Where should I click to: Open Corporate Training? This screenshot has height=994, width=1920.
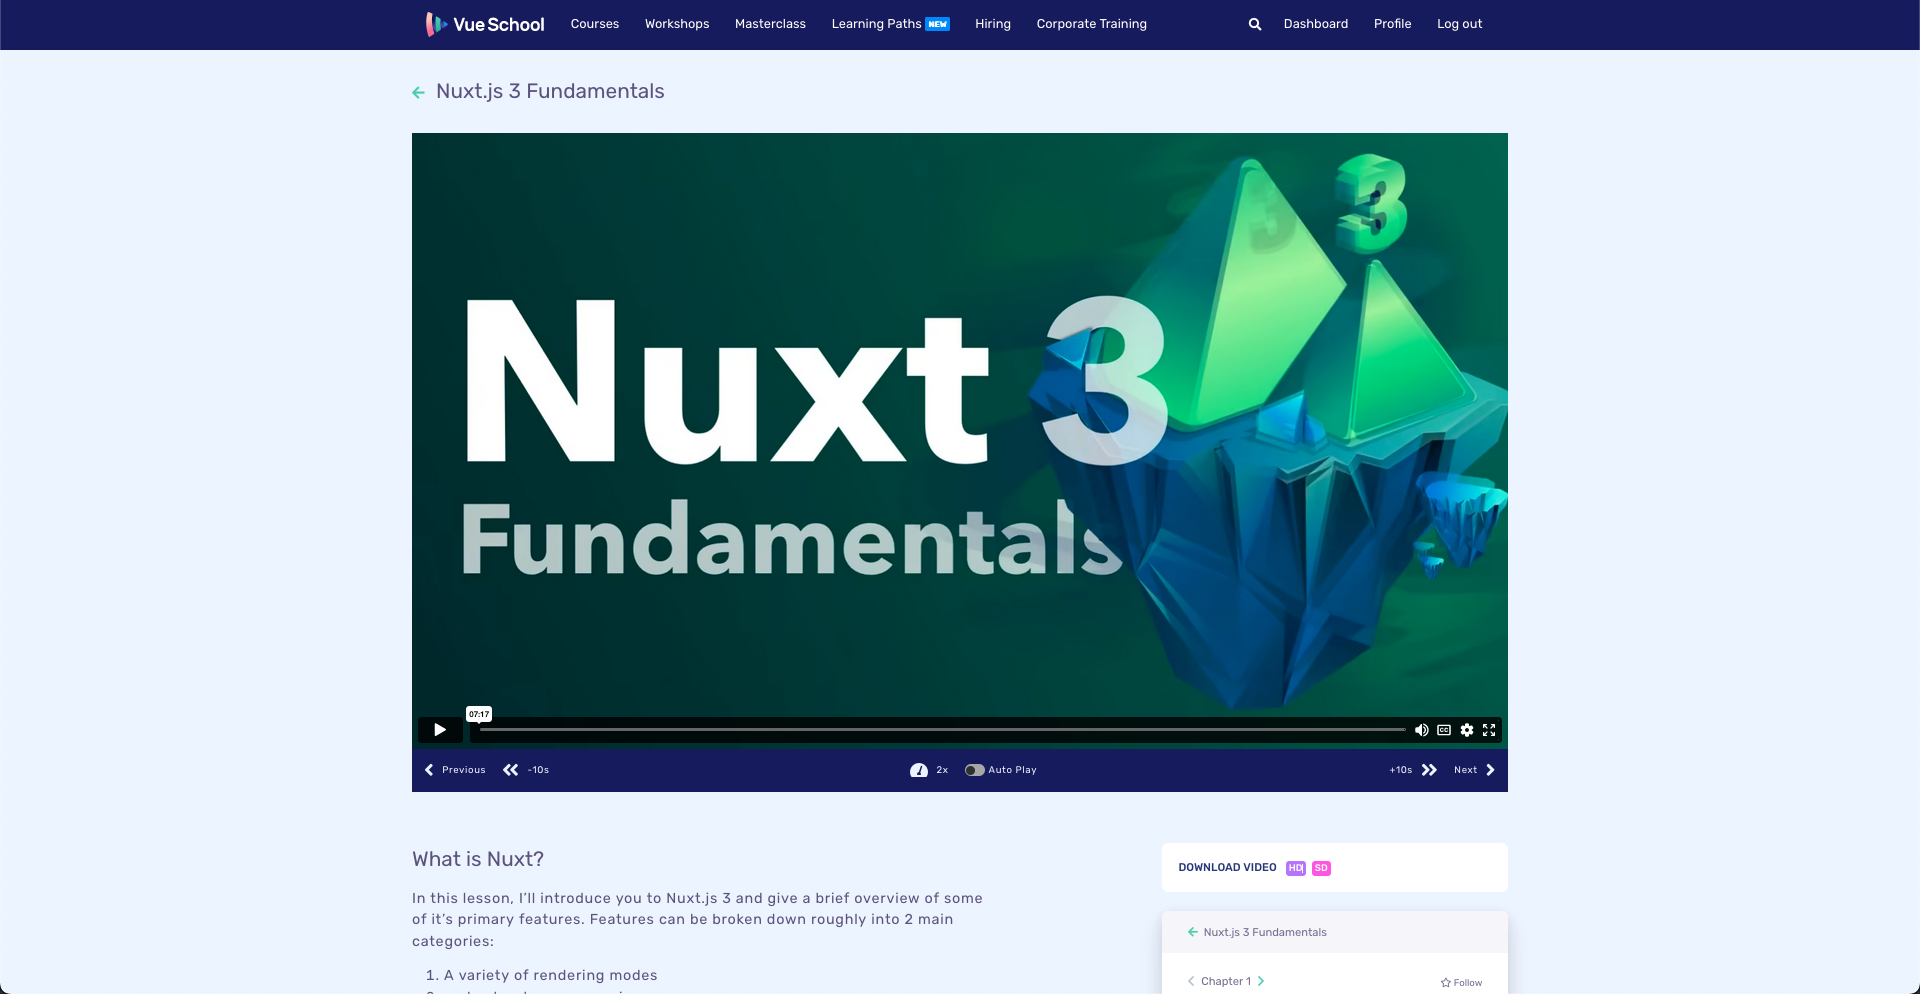[1092, 24]
